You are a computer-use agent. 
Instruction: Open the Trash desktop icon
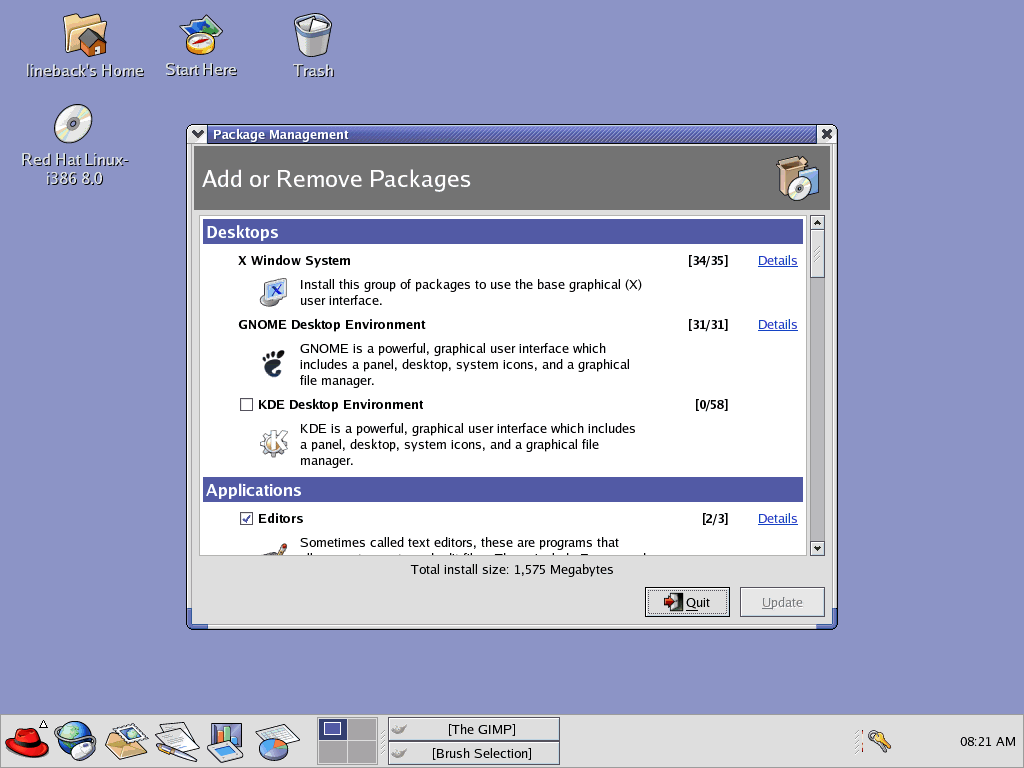tap(313, 36)
